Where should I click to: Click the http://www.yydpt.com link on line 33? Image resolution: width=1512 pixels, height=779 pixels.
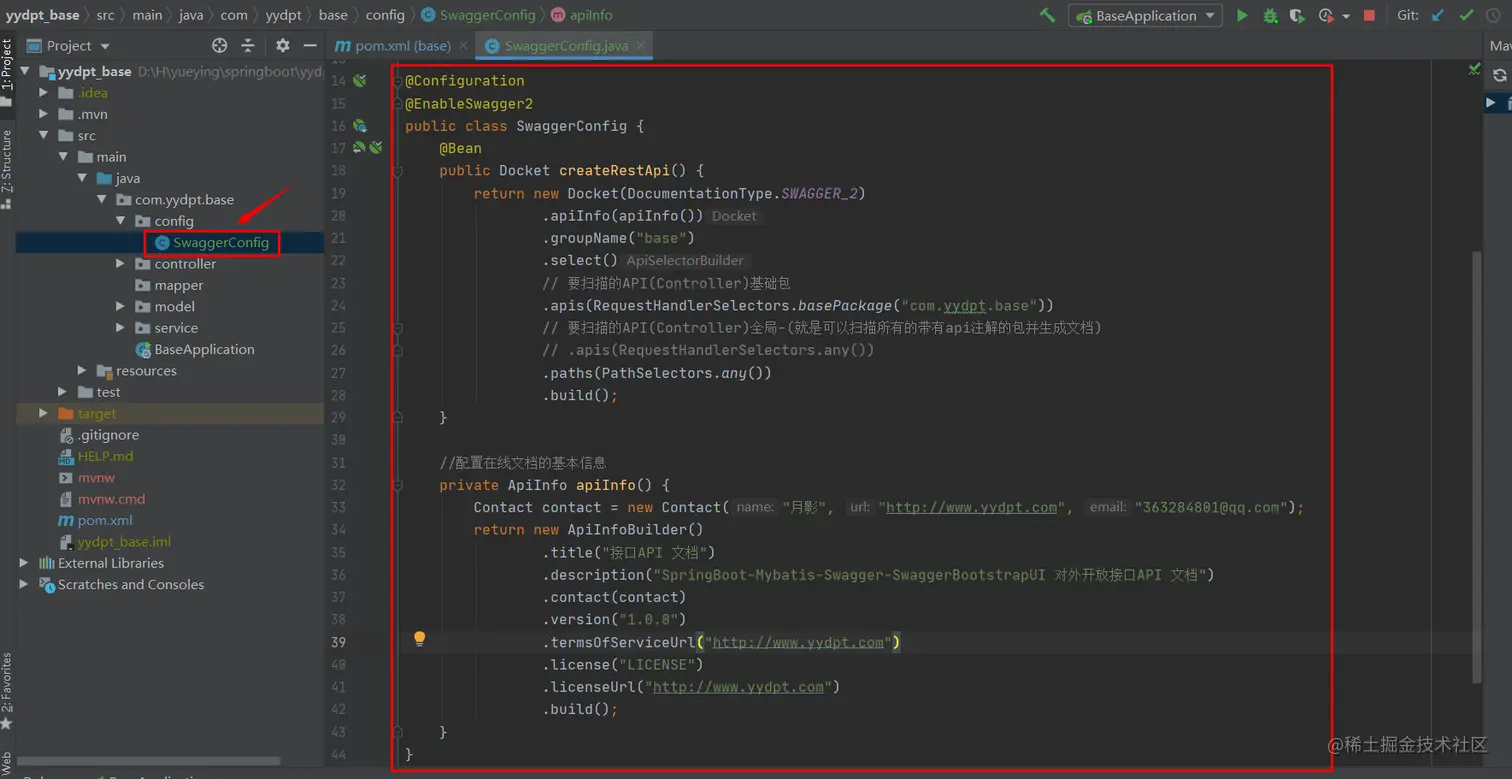(x=972, y=508)
